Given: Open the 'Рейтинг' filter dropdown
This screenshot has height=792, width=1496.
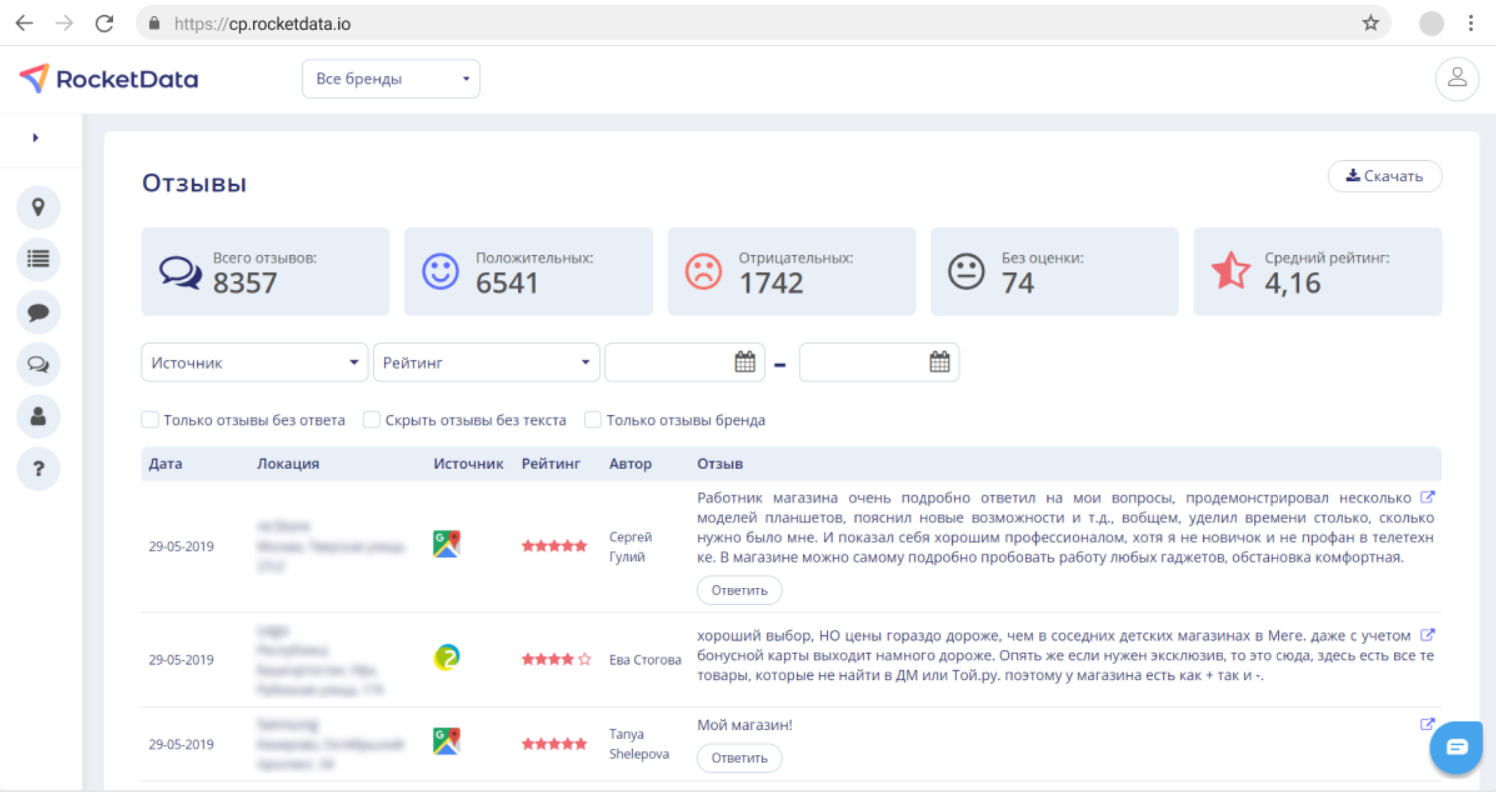Looking at the screenshot, I should tap(486, 362).
